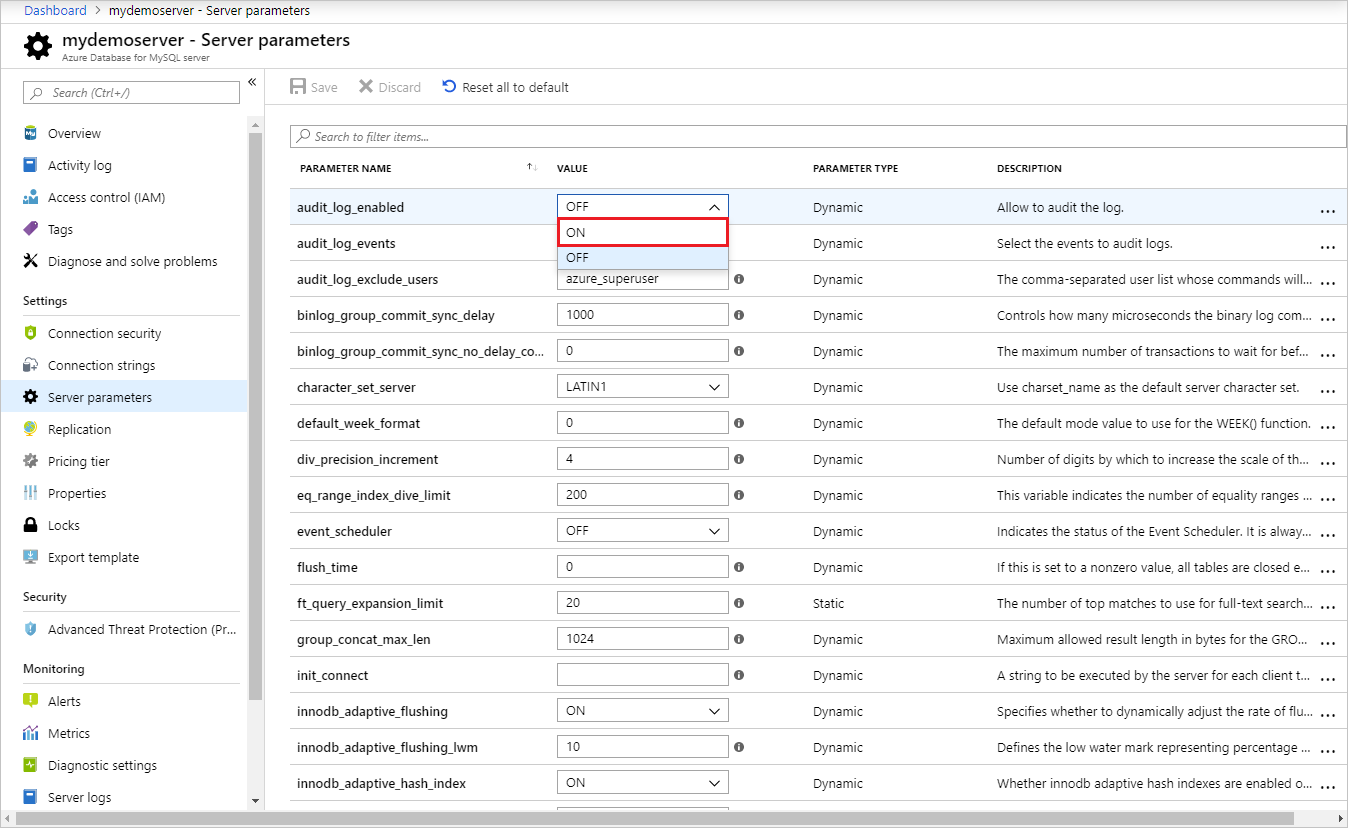Click the sidebar scrollbar down arrow
The width and height of the screenshot is (1349, 829).
coord(255,800)
